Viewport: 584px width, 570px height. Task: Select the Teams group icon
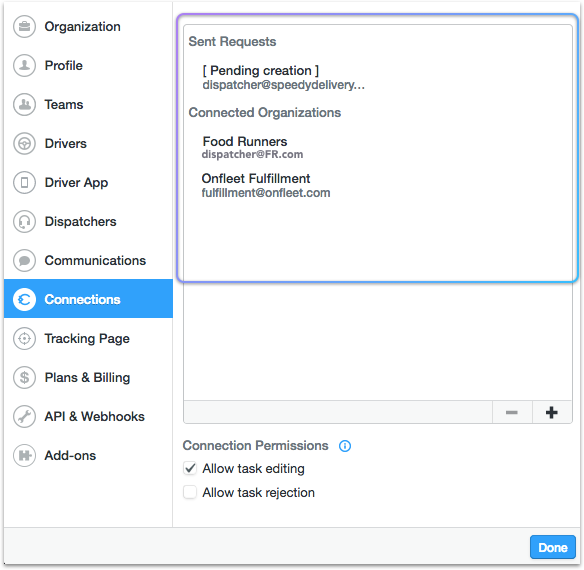coord(24,104)
